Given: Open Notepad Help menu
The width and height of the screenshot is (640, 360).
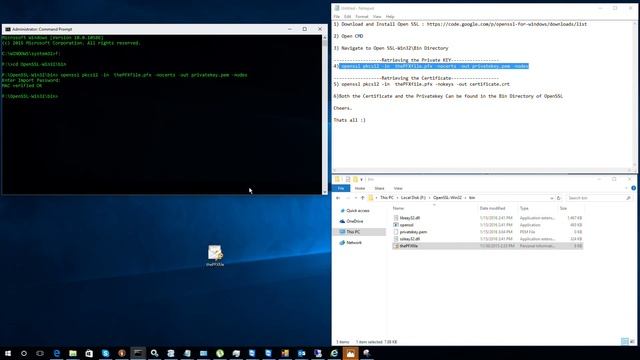Looking at the screenshot, I should [390, 17].
